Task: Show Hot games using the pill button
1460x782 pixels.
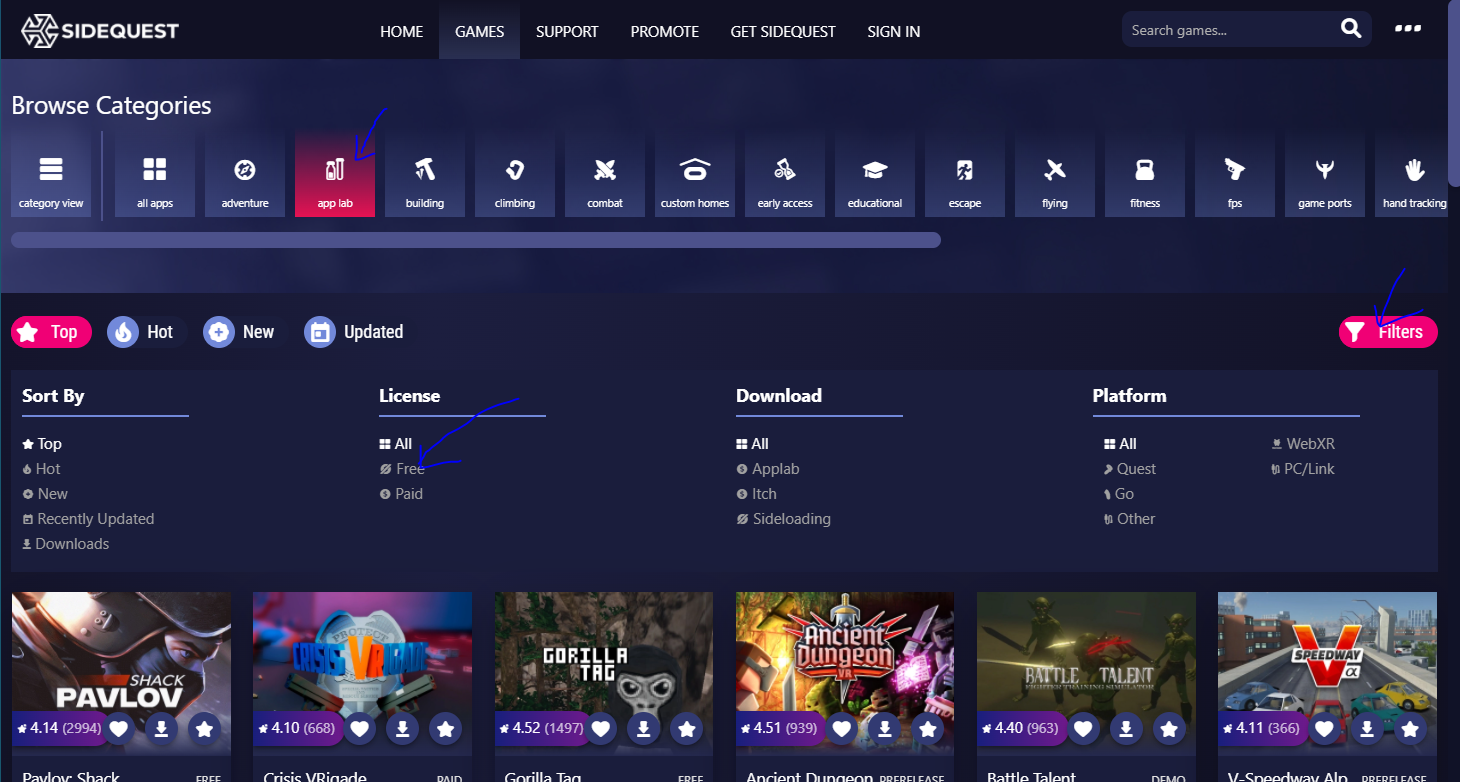Action: tap(147, 332)
